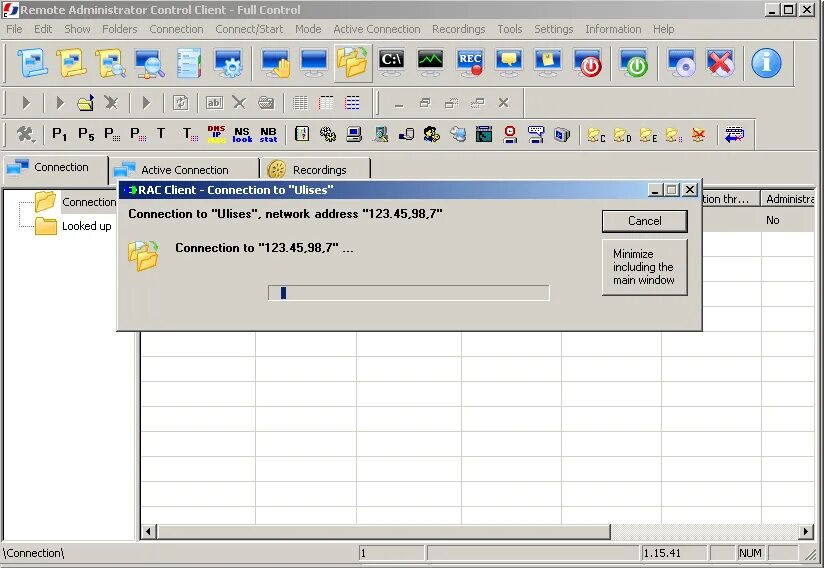Run the NS look tool
This screenshot has height=568, width=824.
[x=242, y=135]
